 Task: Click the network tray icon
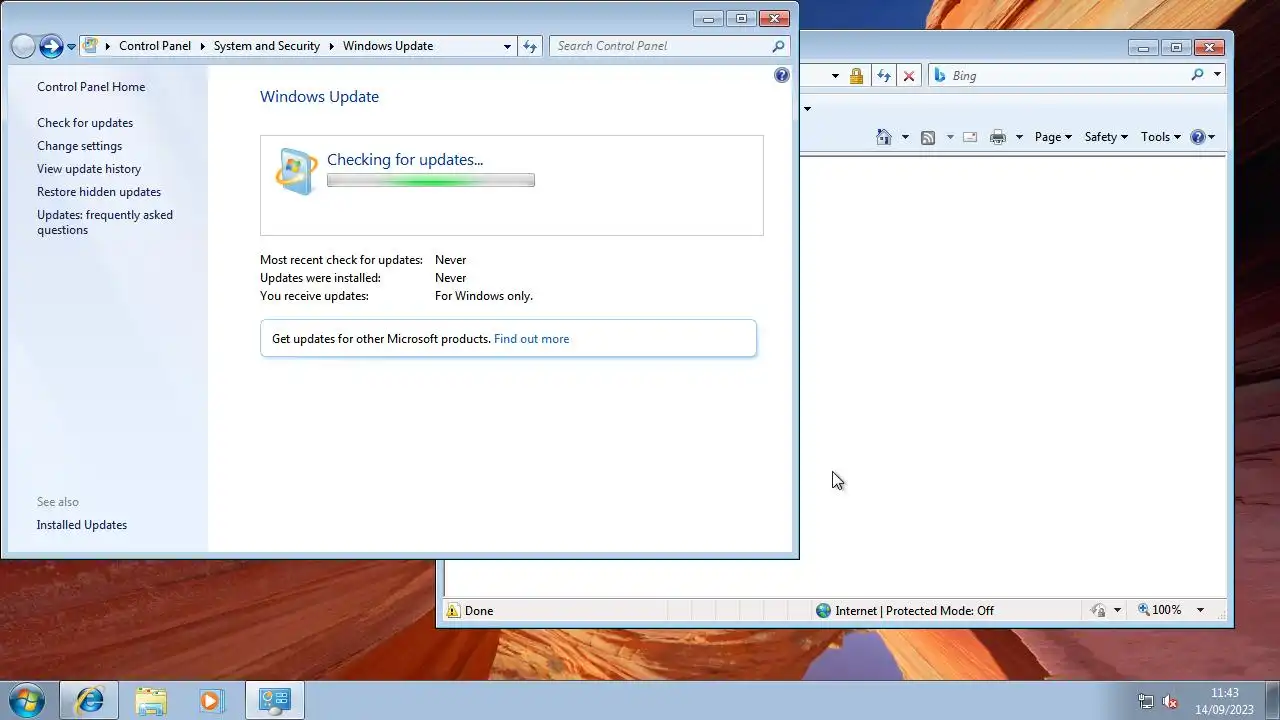(1146, 702)
